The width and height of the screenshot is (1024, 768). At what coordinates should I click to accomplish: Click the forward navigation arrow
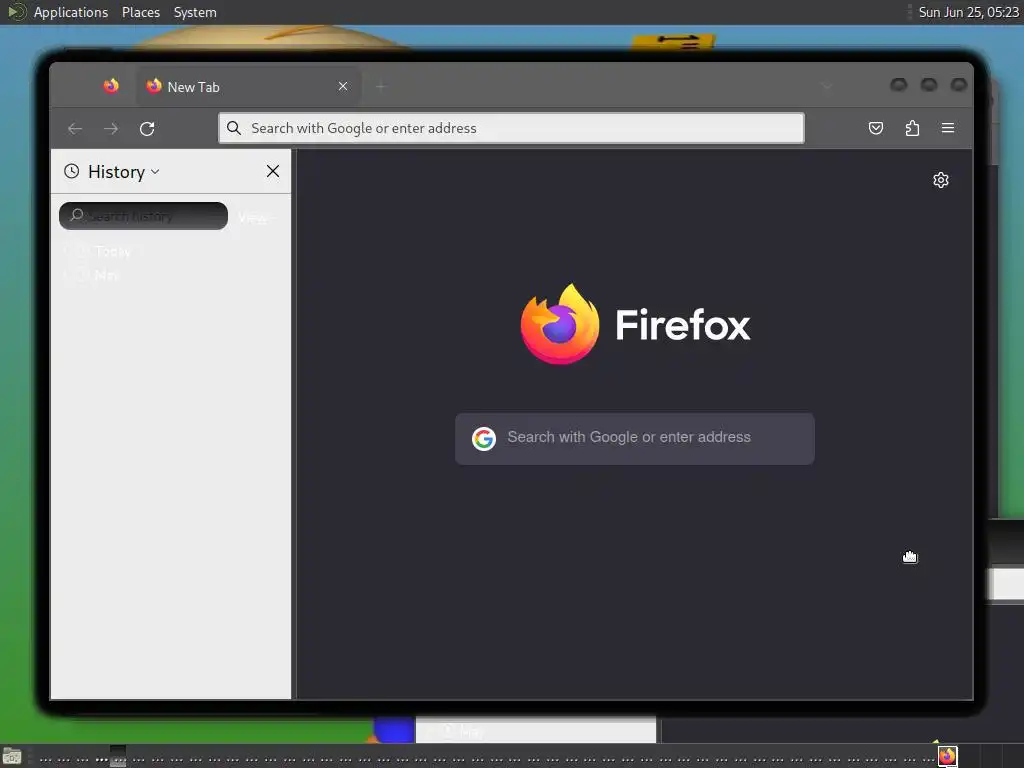pyautogui.click(x=111, y=129)
